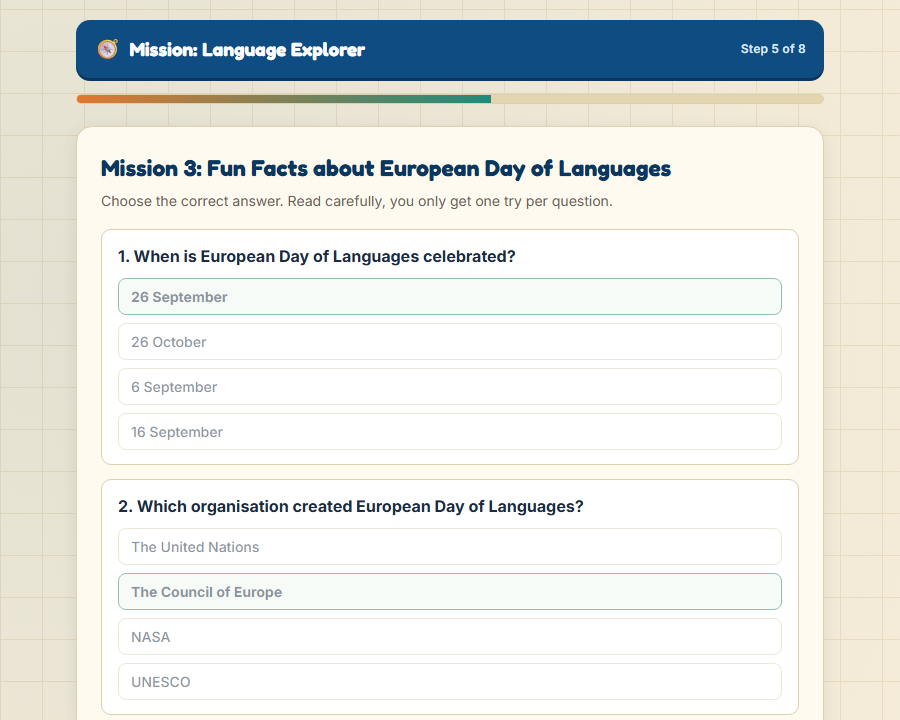Click question 1 about celebration date
This screenshot has width=900, height=720.
click(316, 257)
